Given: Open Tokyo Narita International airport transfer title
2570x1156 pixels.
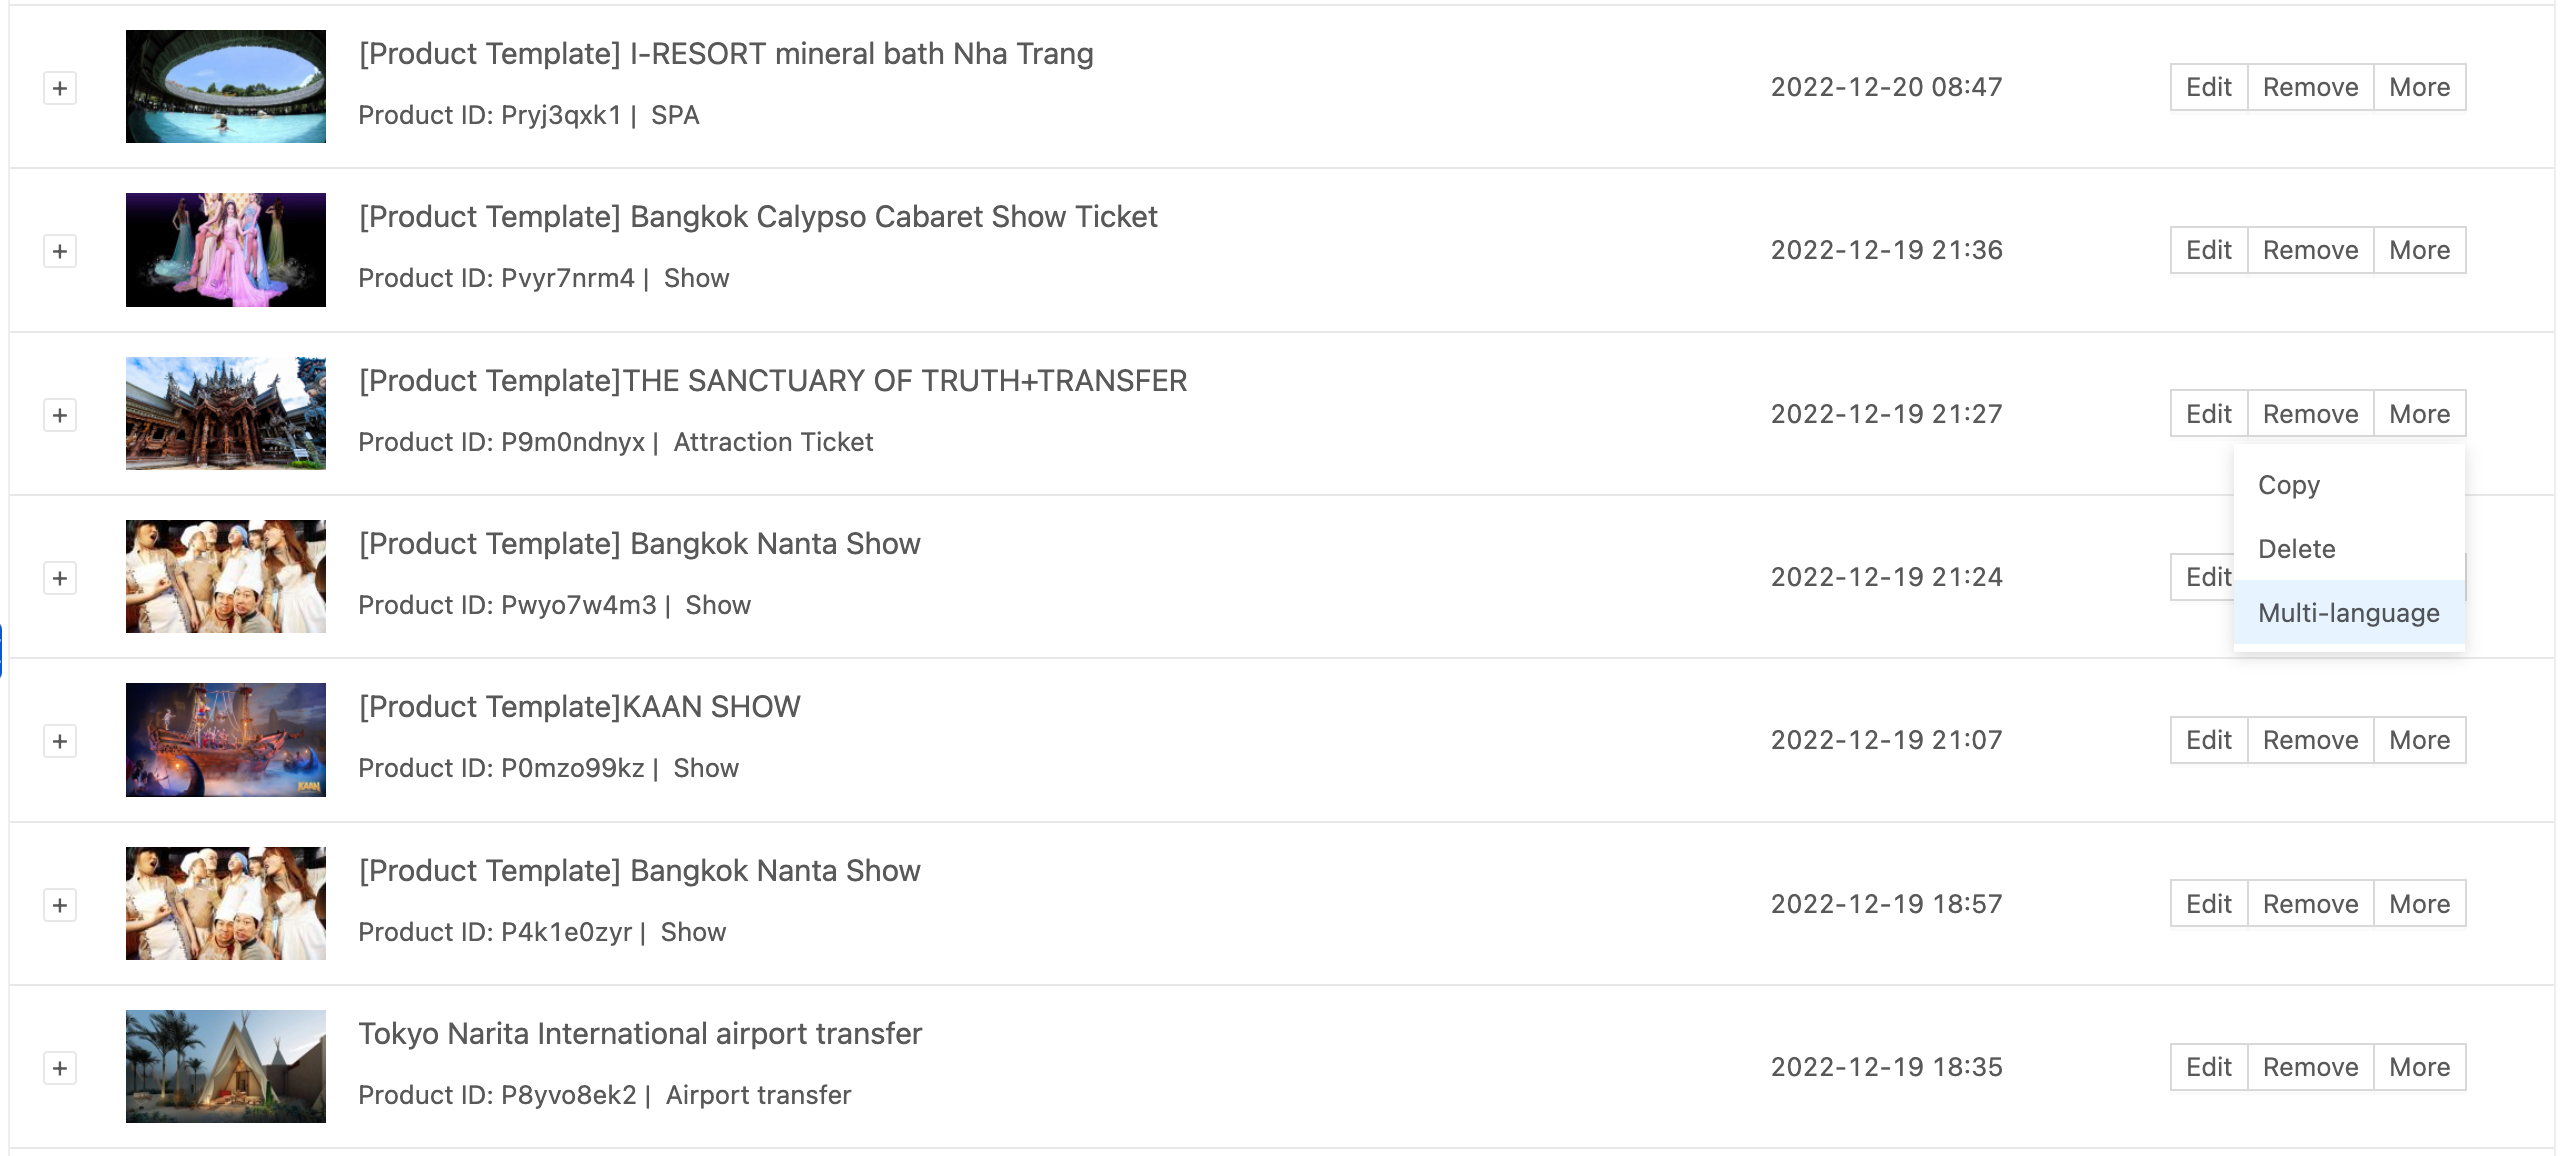Looking at the screenshot, I should click(x=640, y=1034).
